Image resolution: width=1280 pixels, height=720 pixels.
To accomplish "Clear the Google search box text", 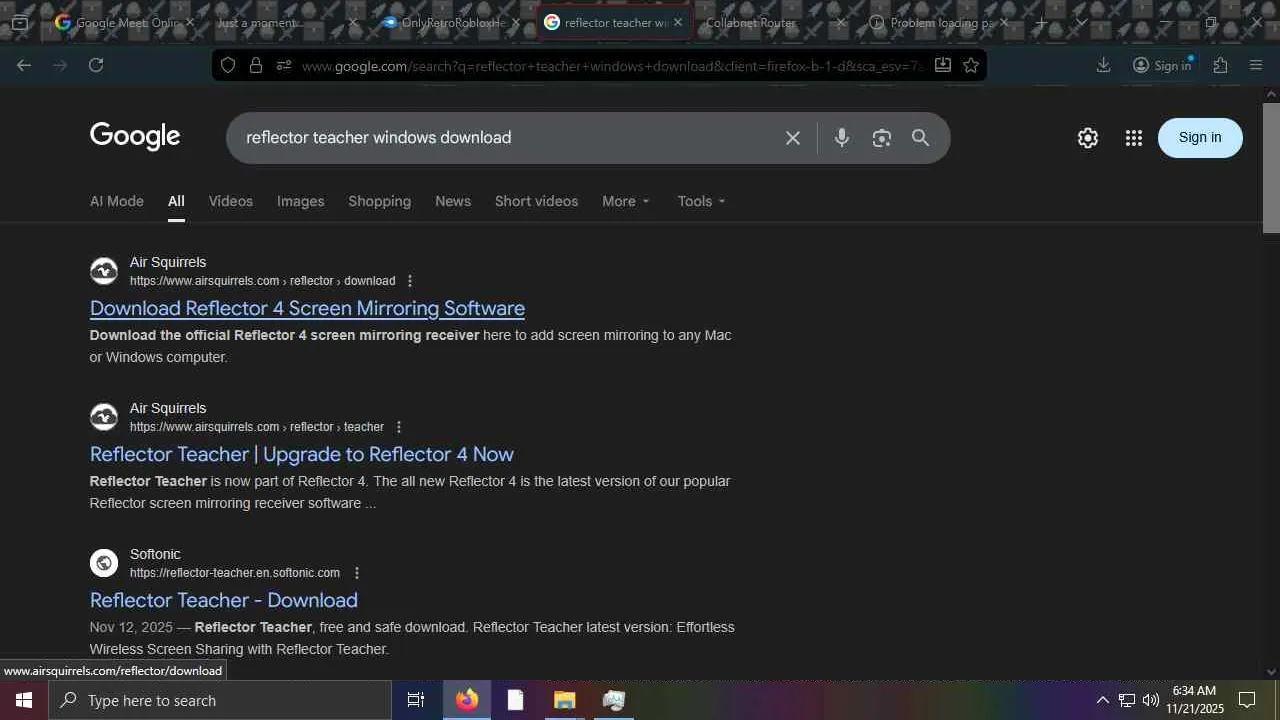I will tap(793, 138).
